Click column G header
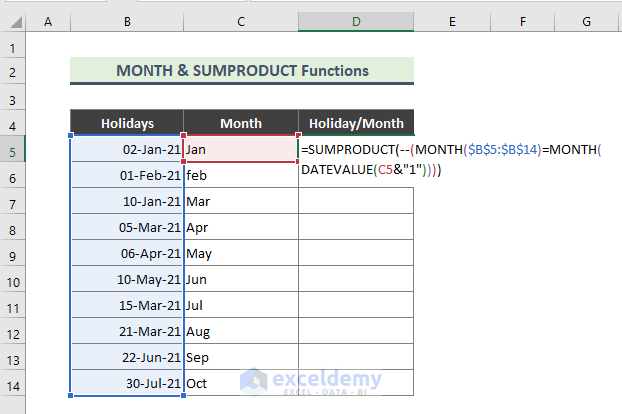622x414 pixels. pos(585,22)
